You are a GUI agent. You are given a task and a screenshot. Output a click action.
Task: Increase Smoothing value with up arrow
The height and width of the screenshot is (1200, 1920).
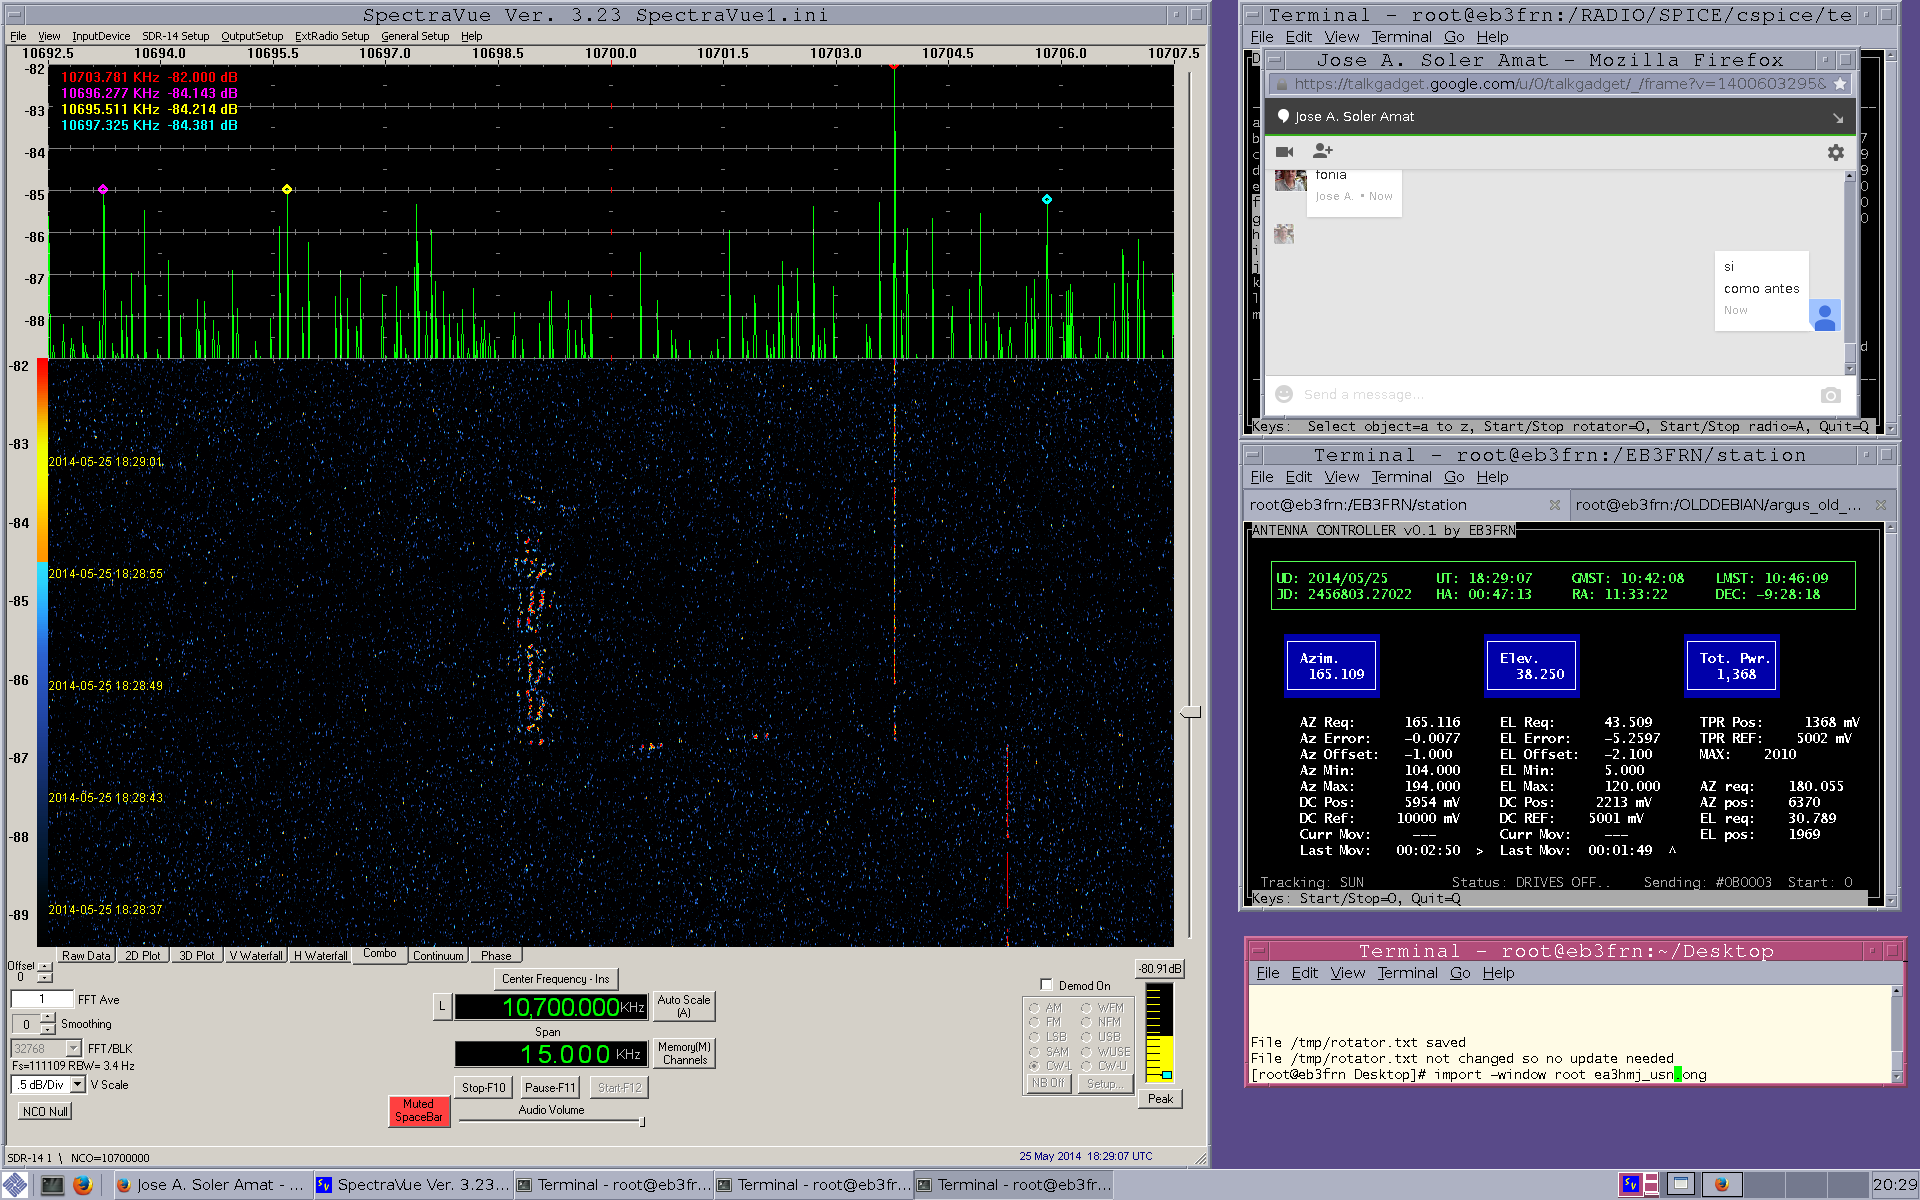coord(47,1018)
